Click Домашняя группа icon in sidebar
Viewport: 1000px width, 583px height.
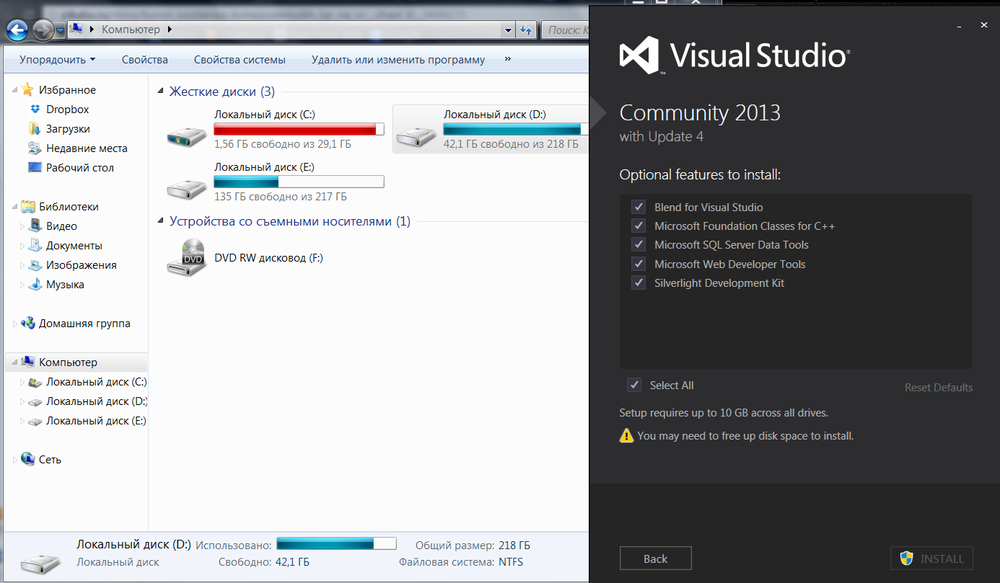27,323
